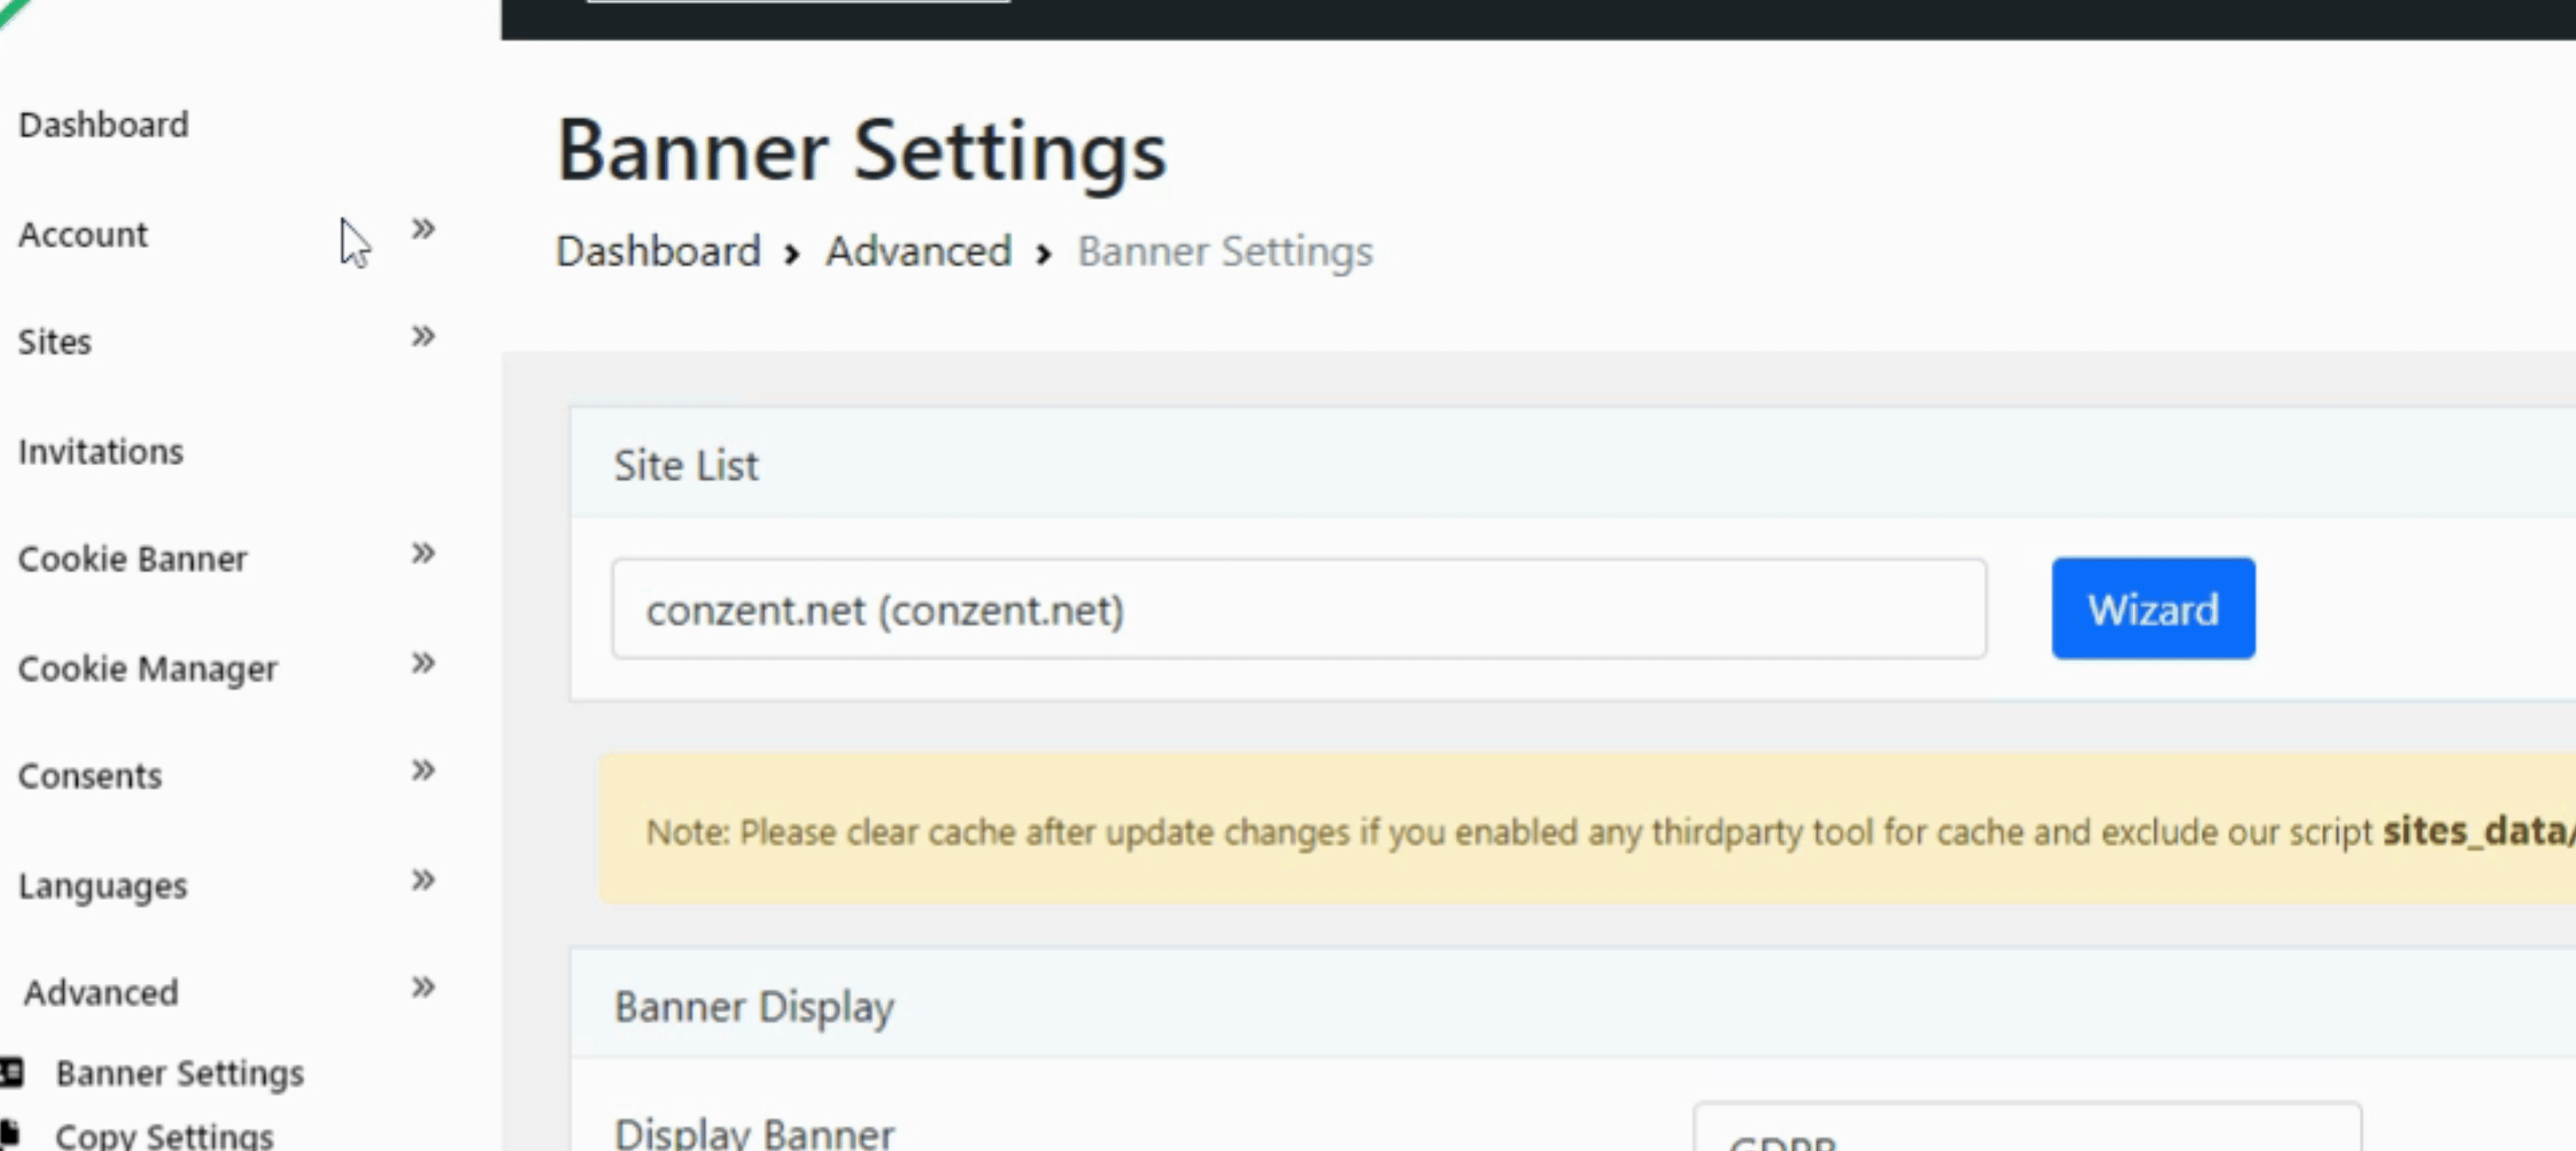Open the Languages sidebar menu
The height and width of the screenshot is (1151, 2576).
point(103,885)
